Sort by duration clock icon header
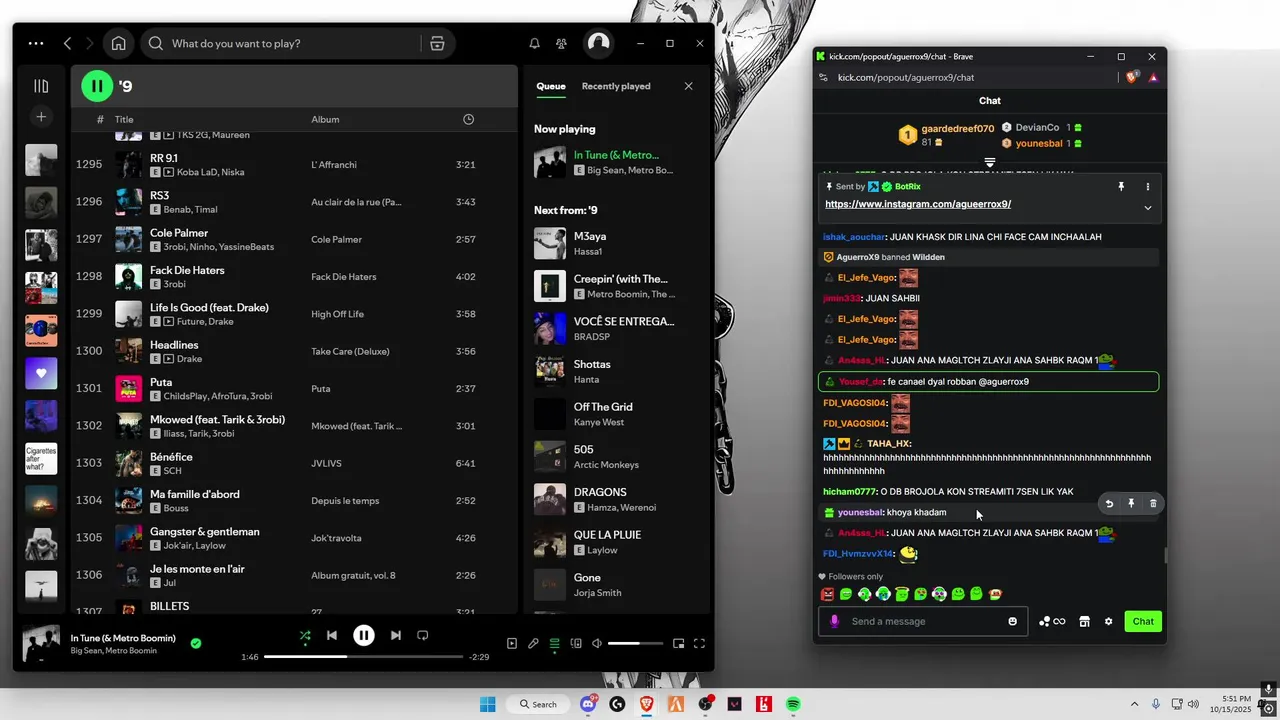This screenshot has width=1280, height=720. point(468,119)
